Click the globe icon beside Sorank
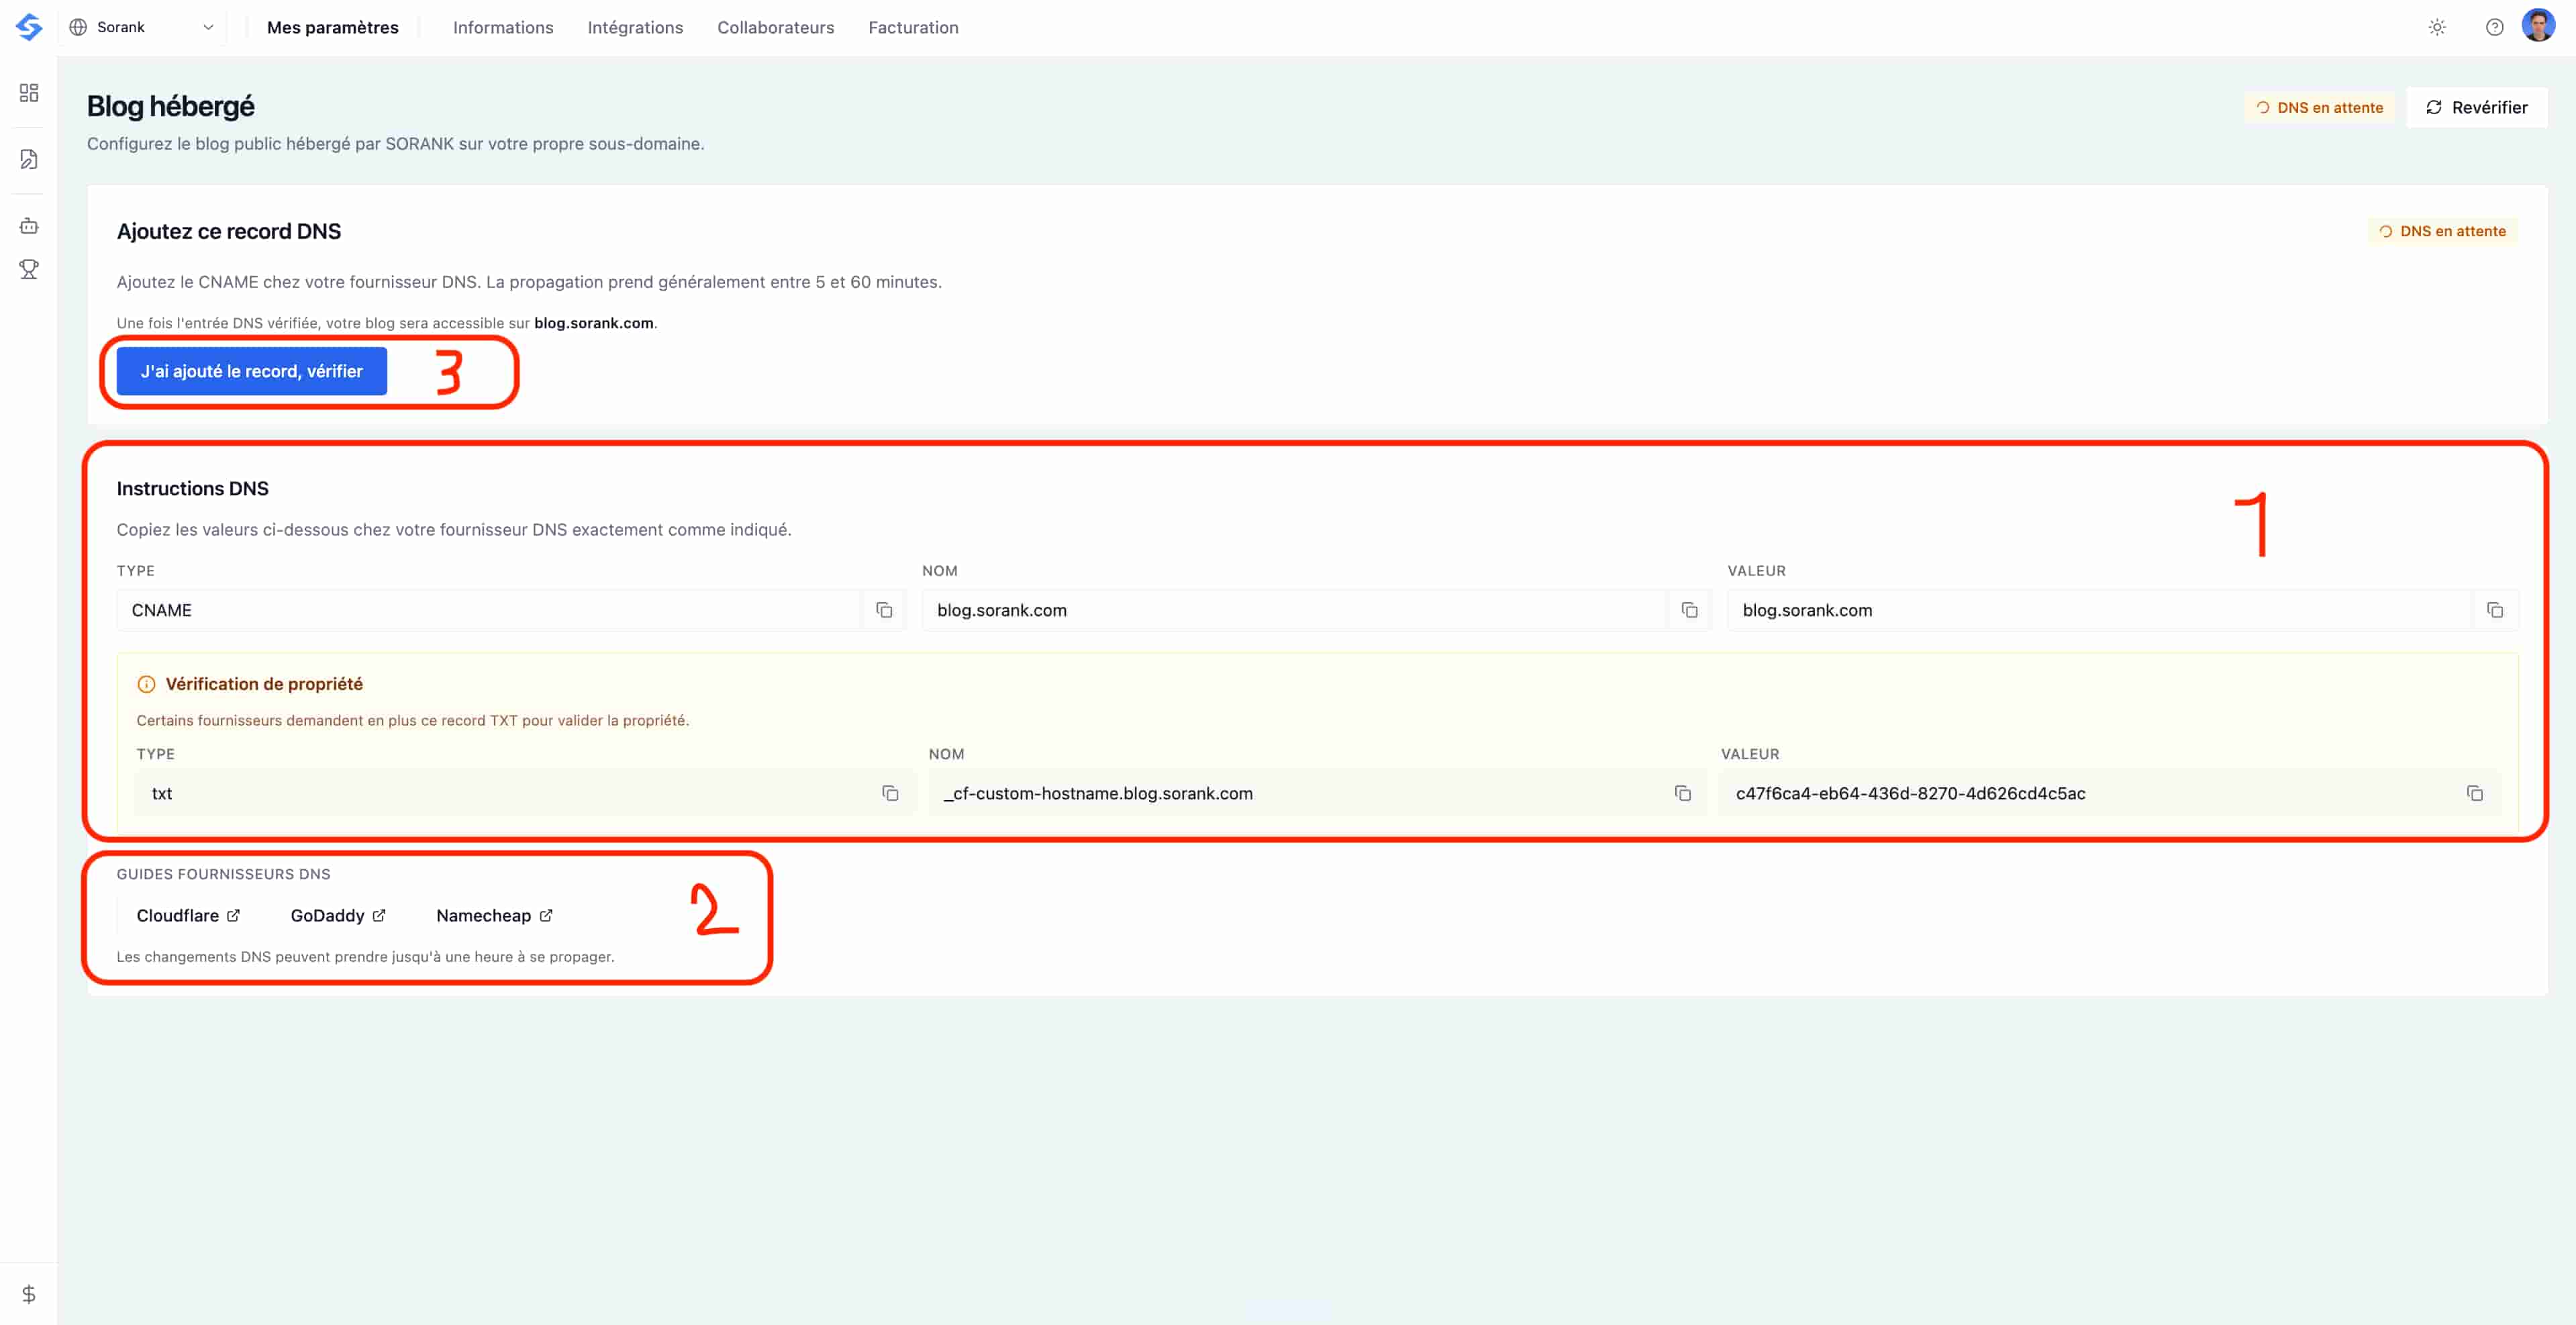Image resolution: width=2576 pixels, height=1325 pixels. point(78,27)
